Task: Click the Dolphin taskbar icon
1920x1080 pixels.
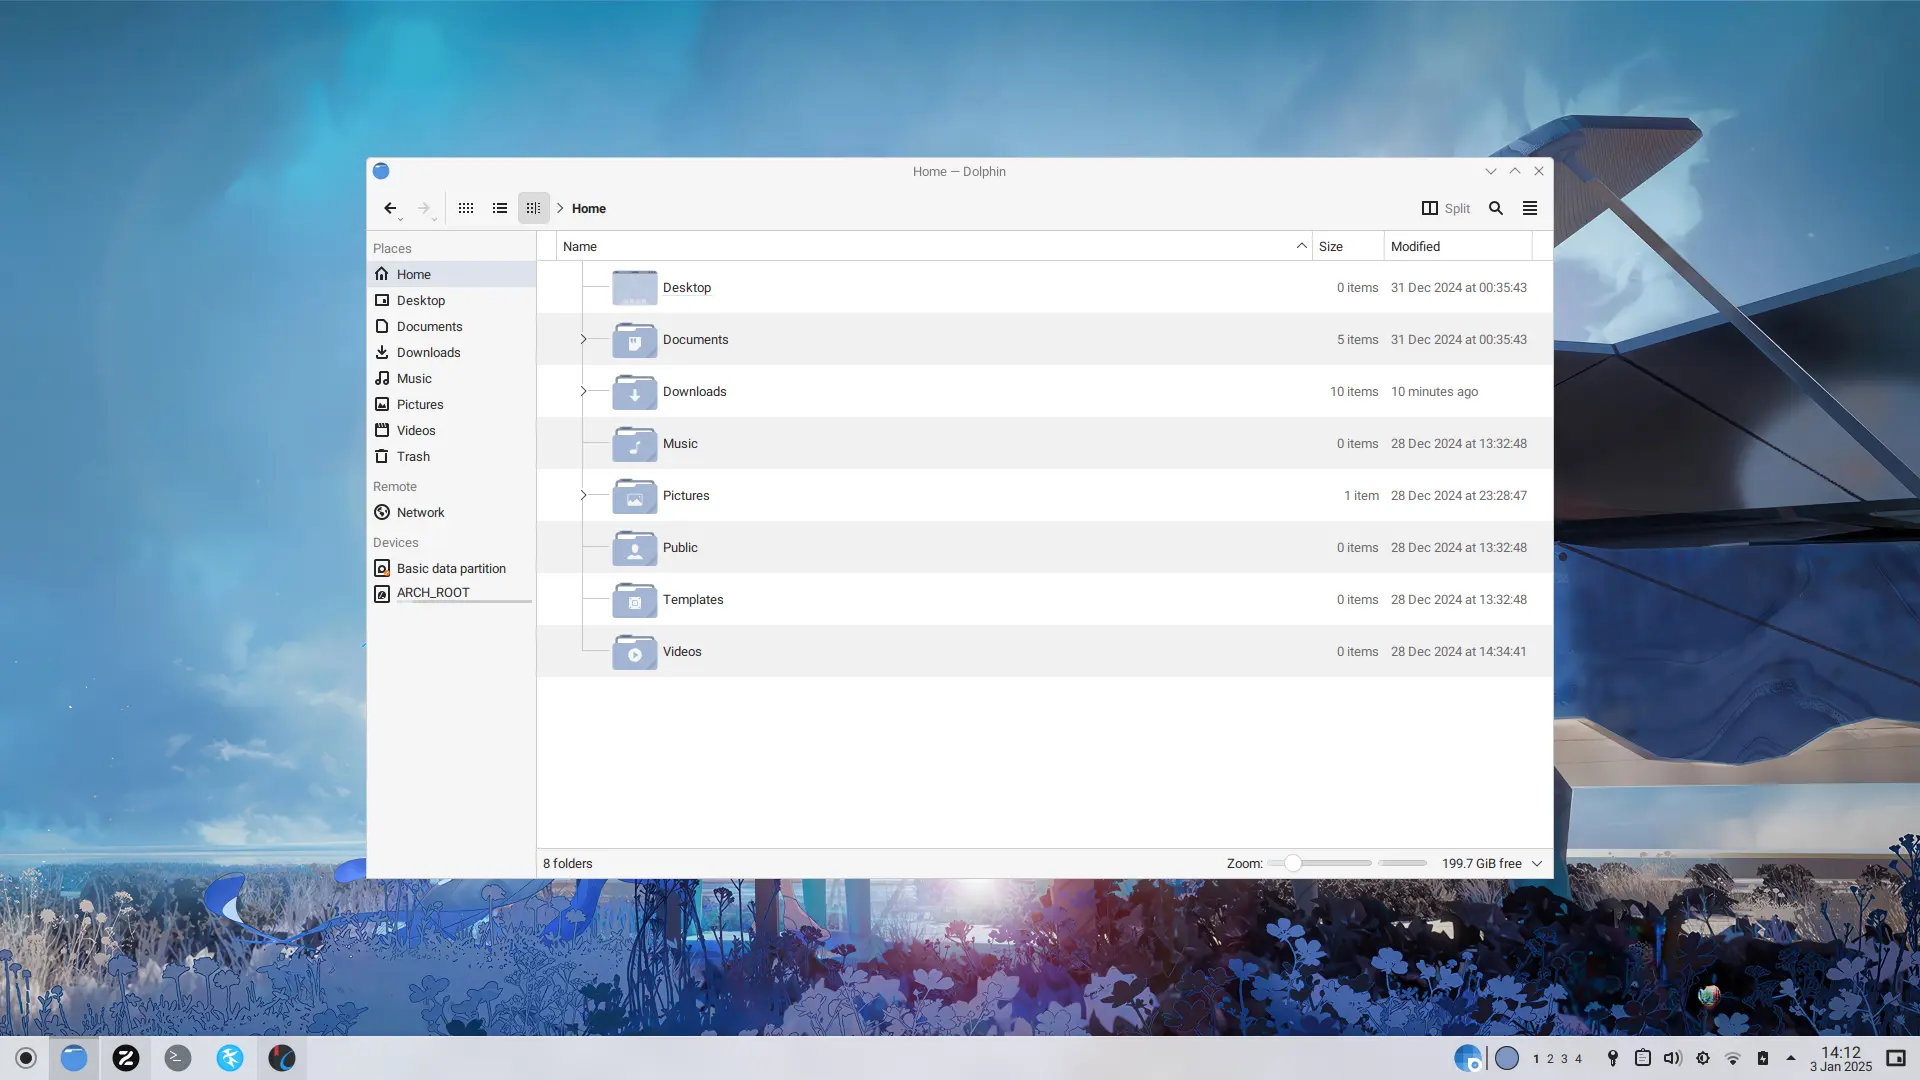Action: click(74, 1058)
